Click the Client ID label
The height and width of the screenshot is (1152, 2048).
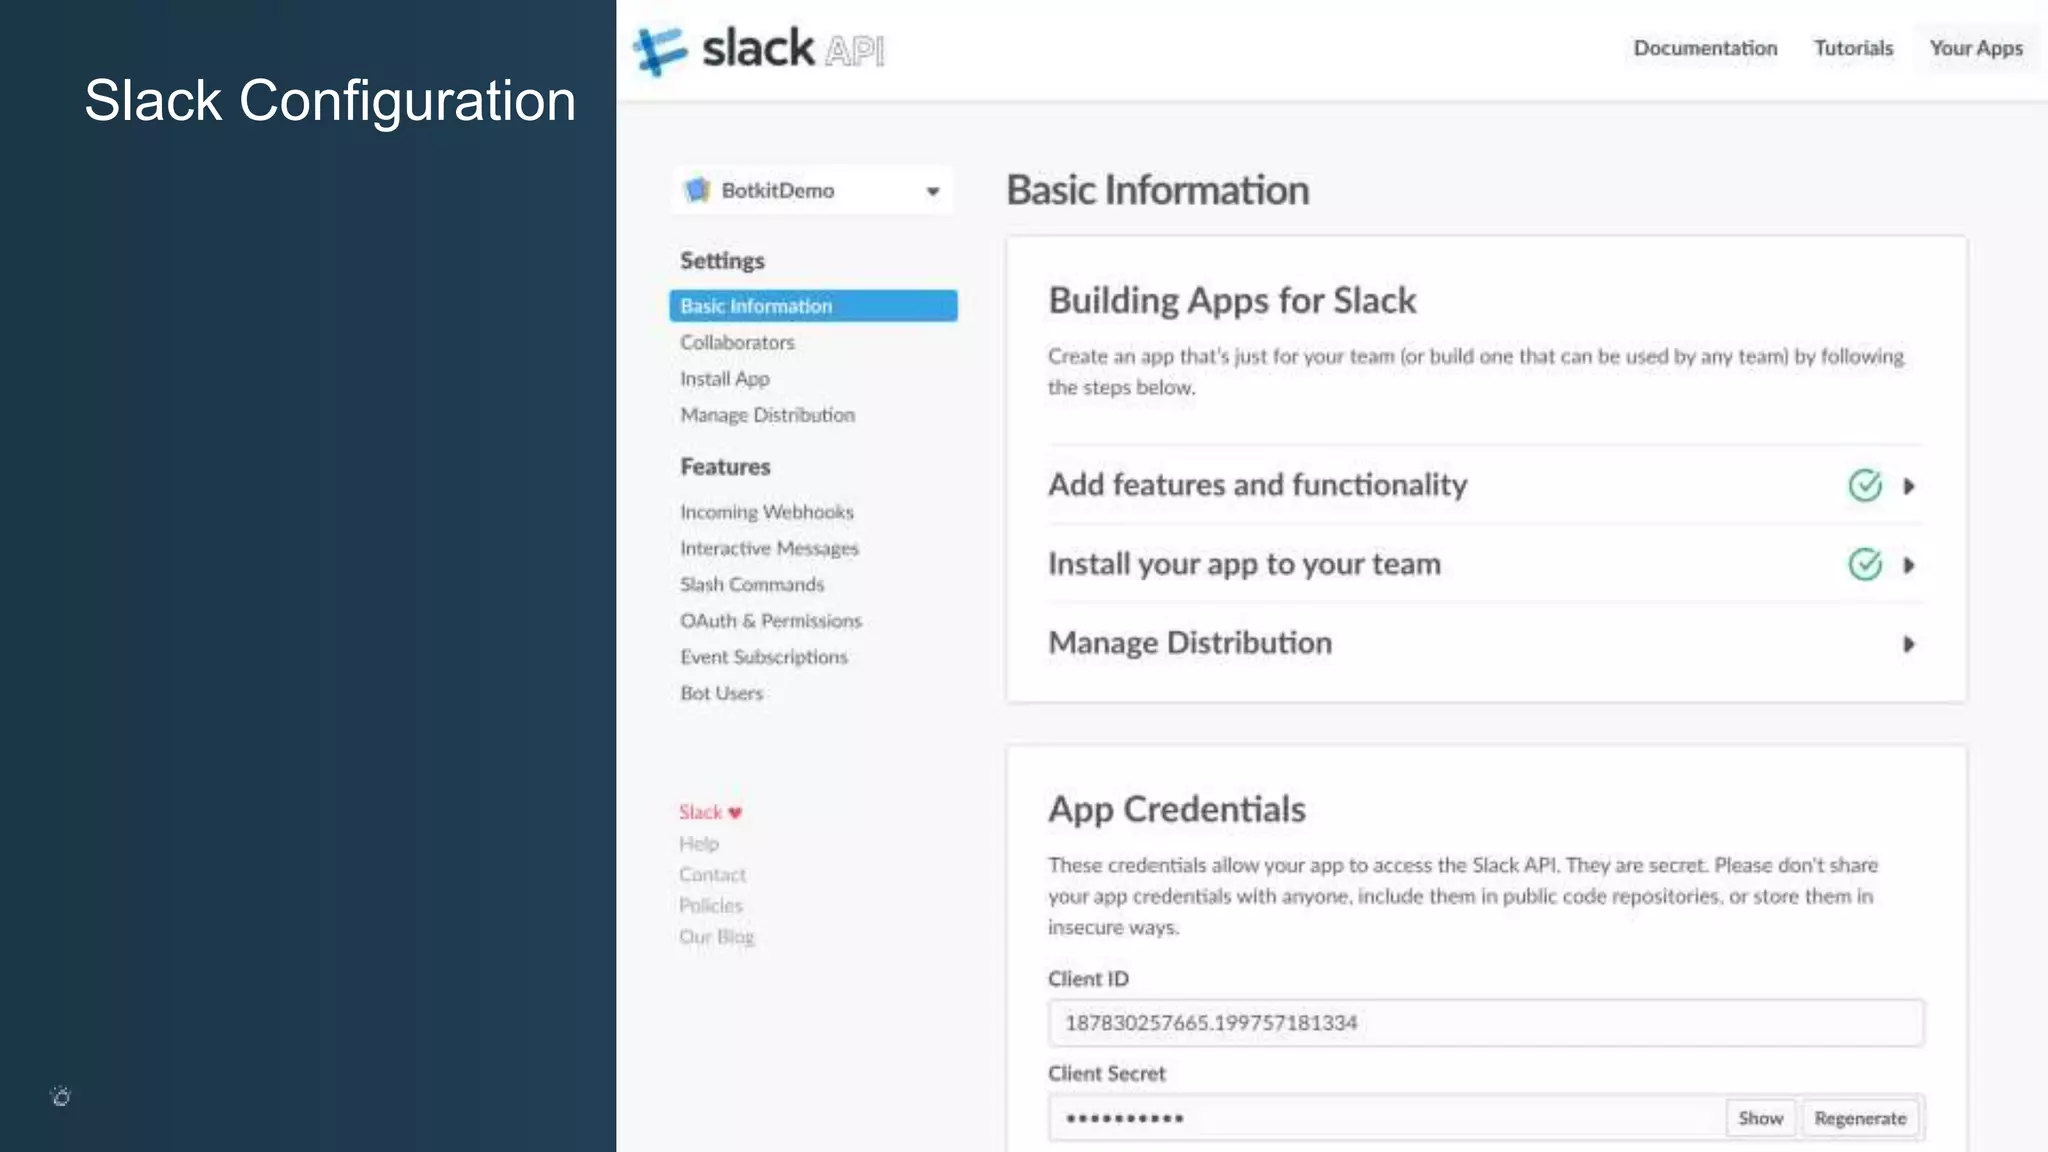pos(1088,979)
